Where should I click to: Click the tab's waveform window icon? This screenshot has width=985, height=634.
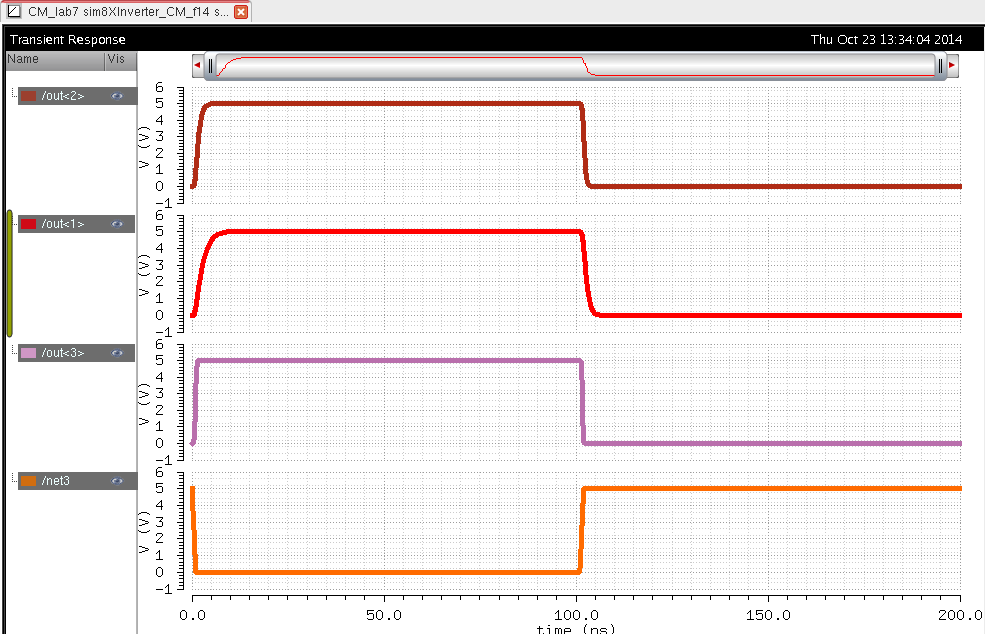(x=14, y=11)
